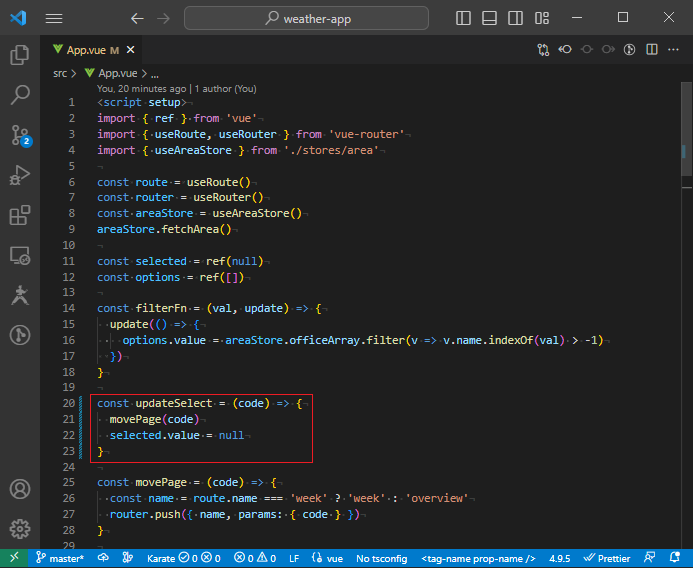Open the Manage gear menu
Image resolution: width=693 pixels, height=568 pixels.
point(20,529)
